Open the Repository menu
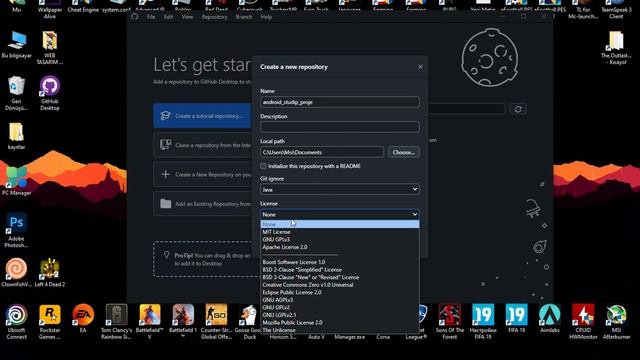The image size is (640, 360). pyautogui.click(x=214, y=17)
